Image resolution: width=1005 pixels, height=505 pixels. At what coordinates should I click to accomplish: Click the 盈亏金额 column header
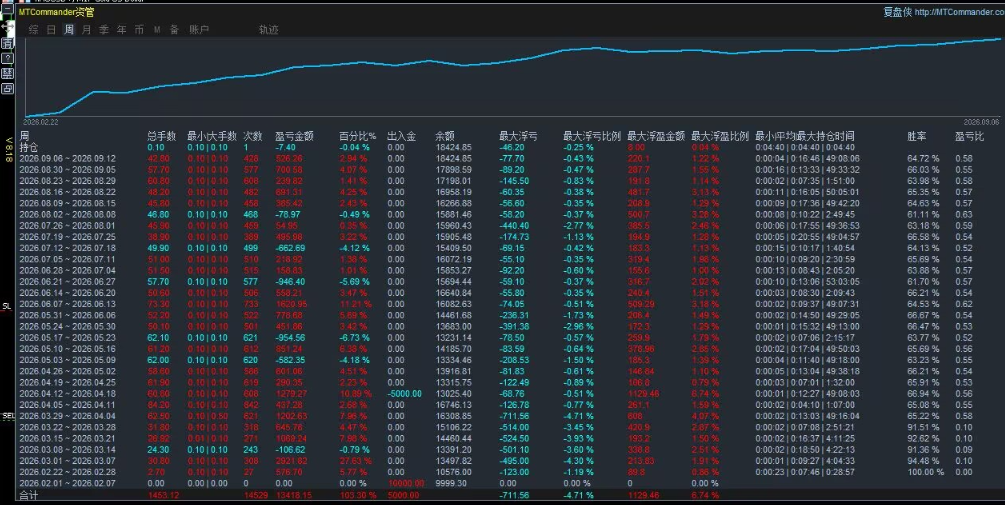(294, 136)
